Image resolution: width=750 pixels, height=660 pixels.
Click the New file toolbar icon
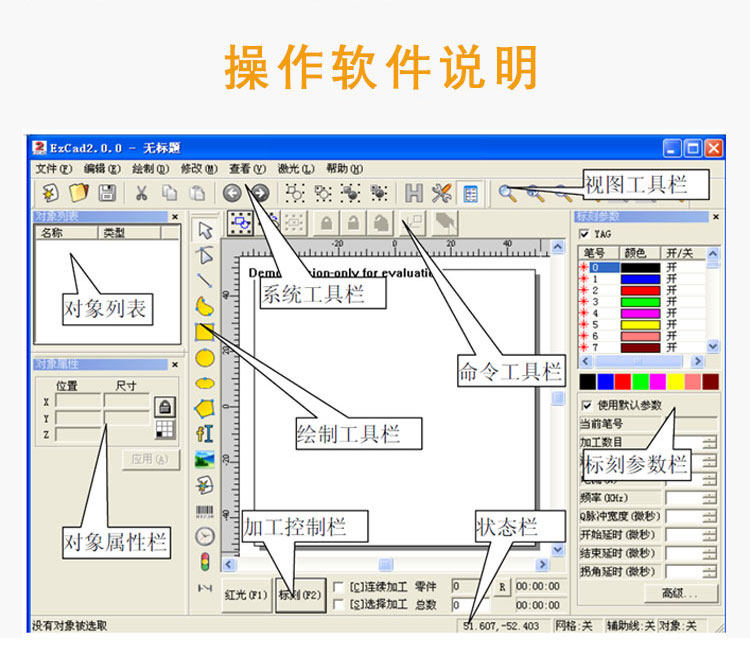click(x=50, y=193)
